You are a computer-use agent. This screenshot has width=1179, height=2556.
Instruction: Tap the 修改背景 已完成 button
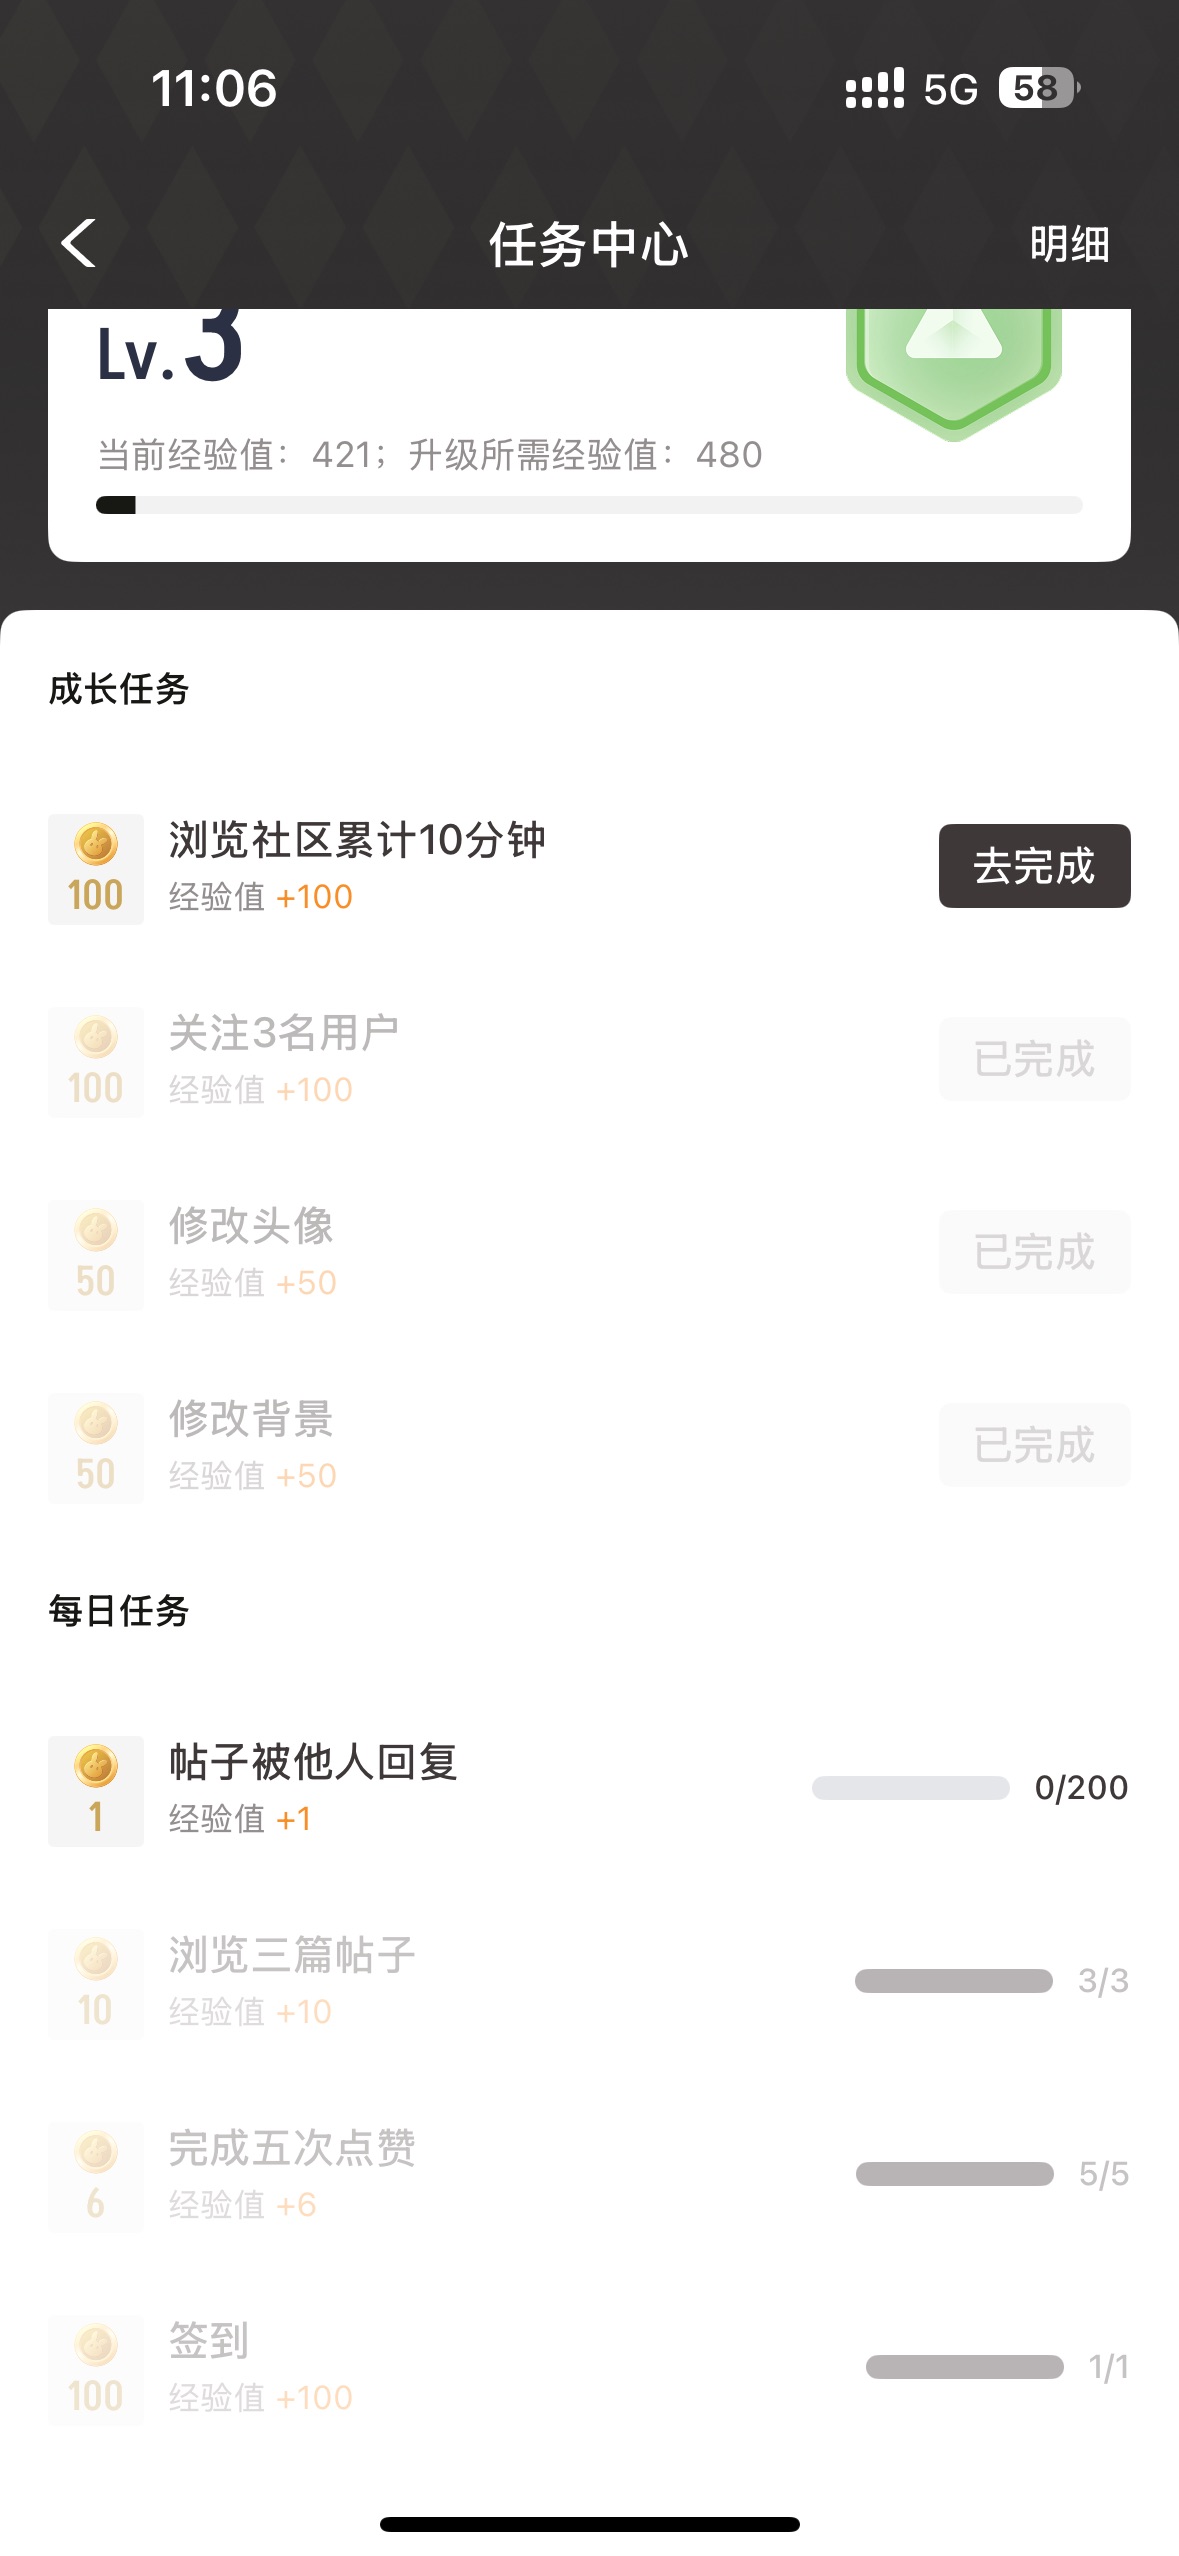1034,1445
